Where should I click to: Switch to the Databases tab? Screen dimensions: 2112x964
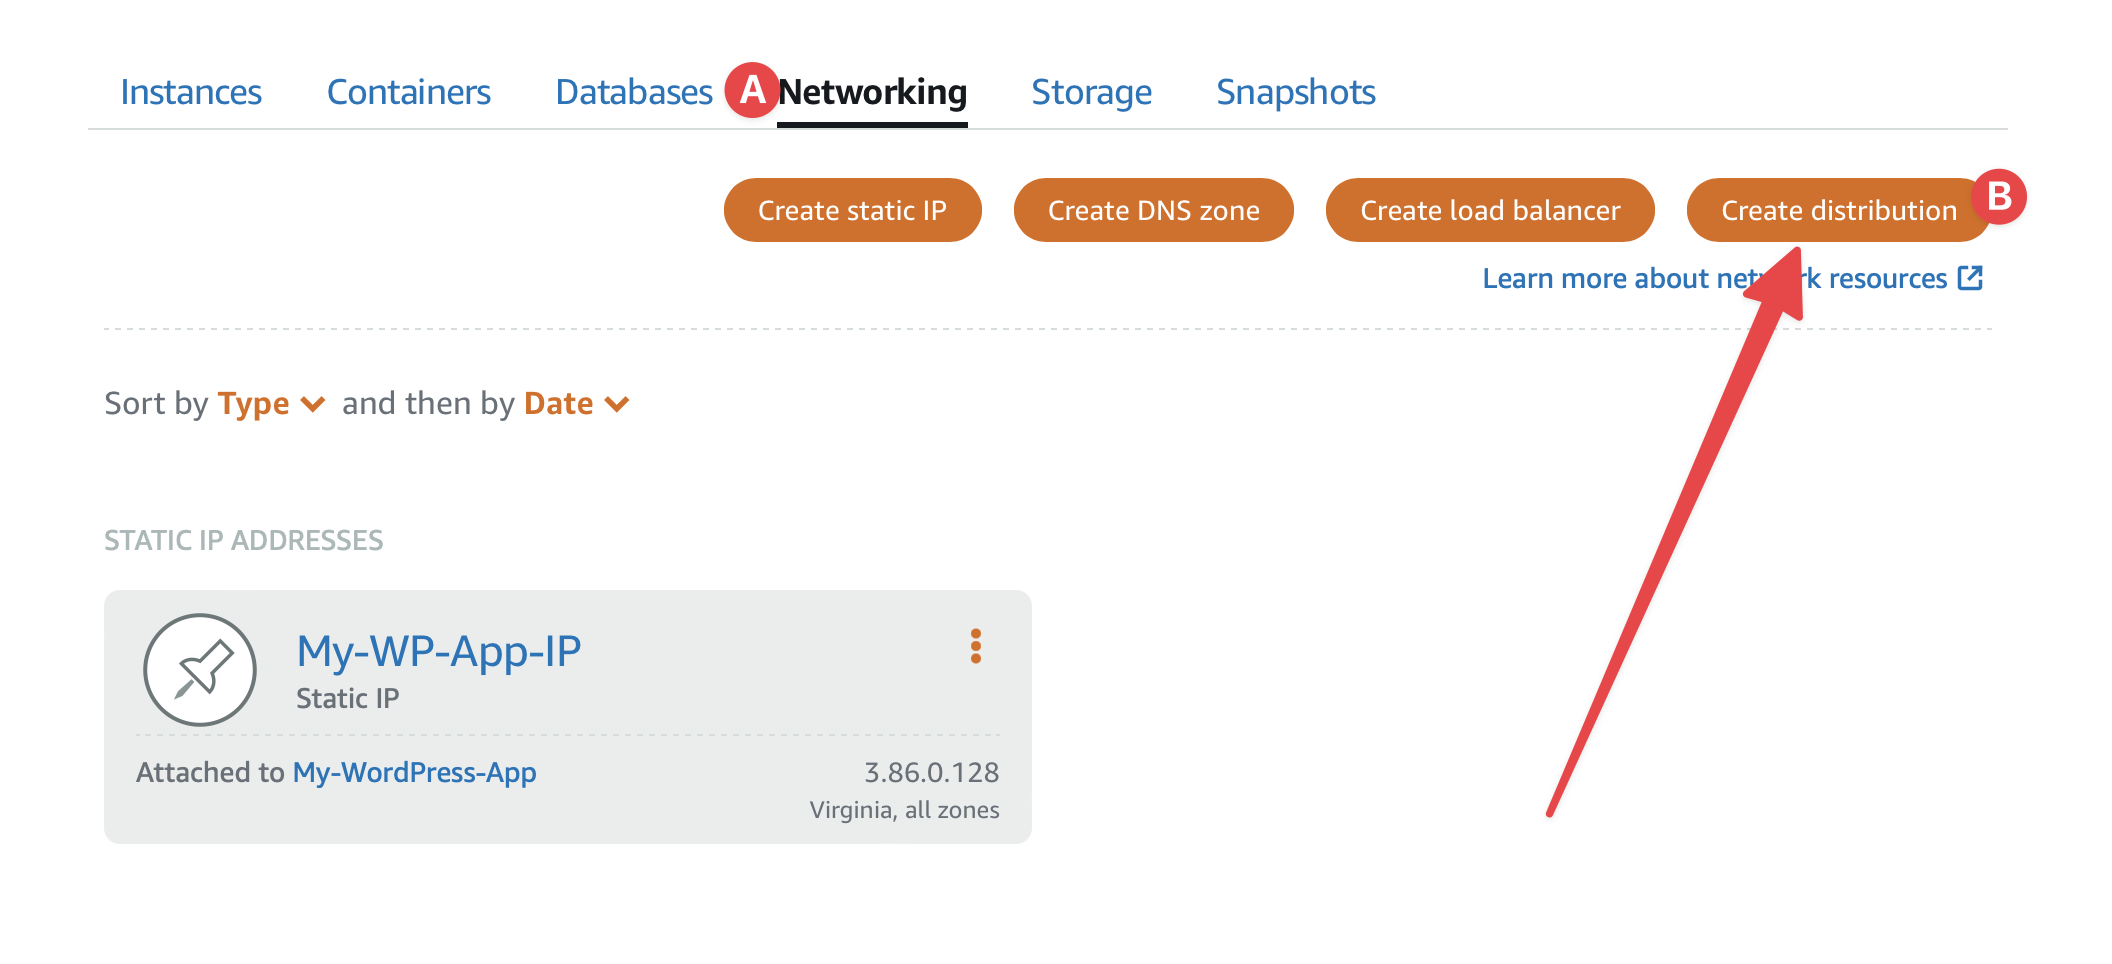pos(634,92)
